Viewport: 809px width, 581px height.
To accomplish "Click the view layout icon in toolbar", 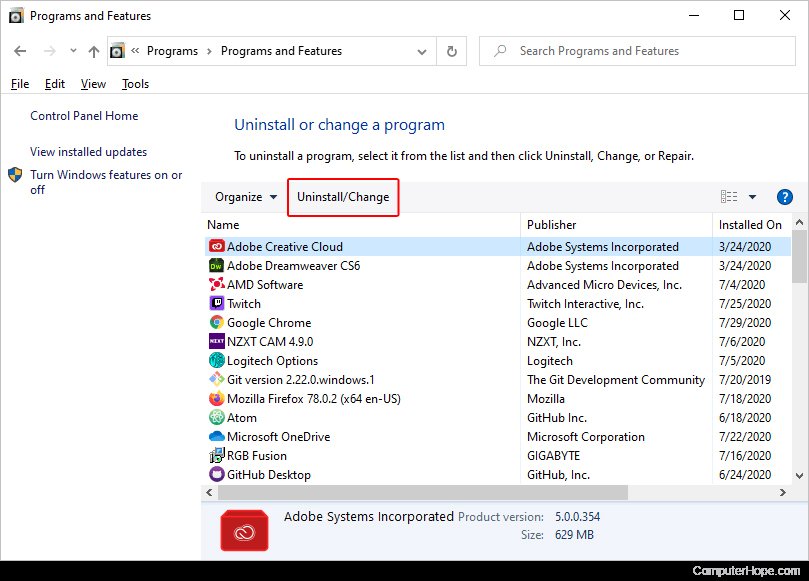I will tap(729, 197).
